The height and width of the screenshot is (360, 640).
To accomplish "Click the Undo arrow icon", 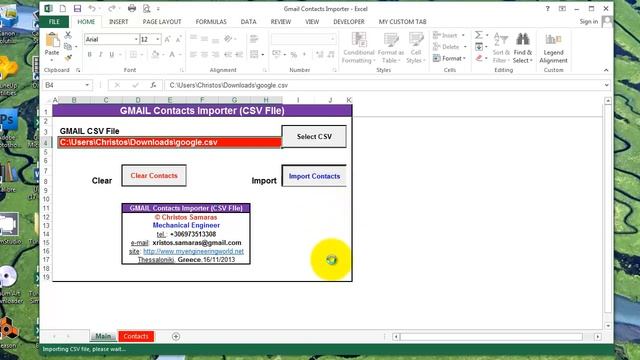I will (x=92, y=9).
